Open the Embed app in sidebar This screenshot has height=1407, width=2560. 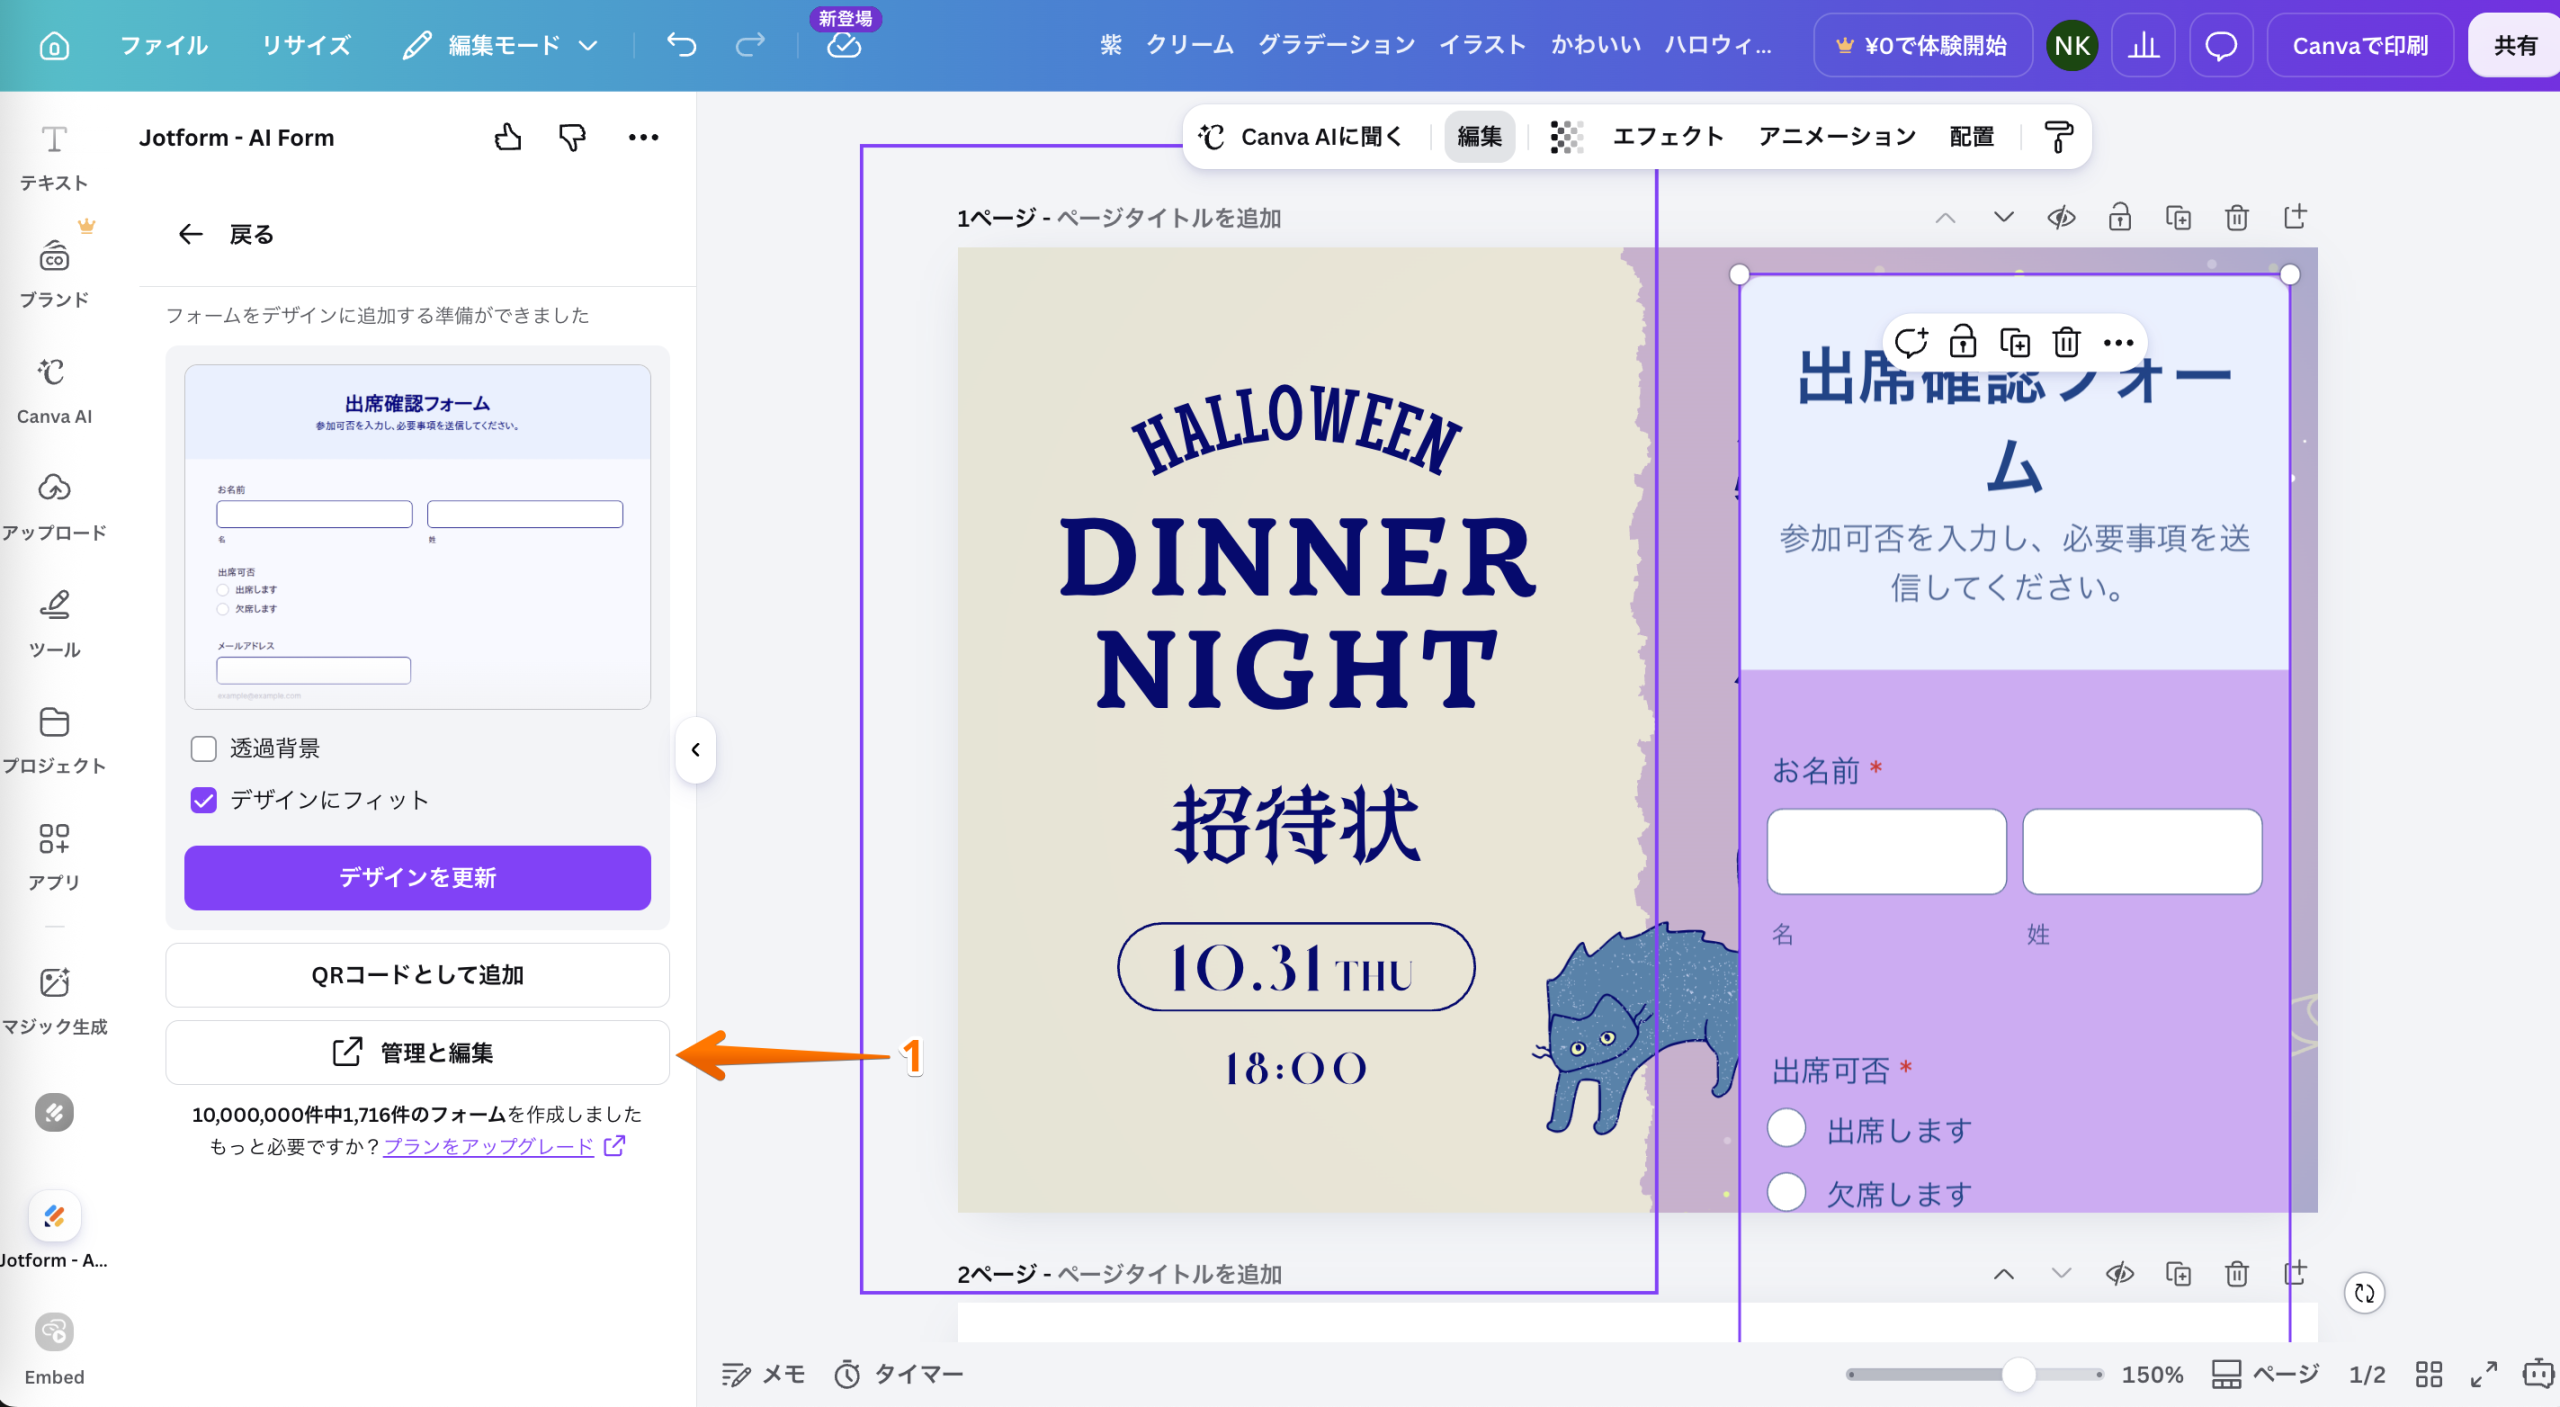[54, 1348]
